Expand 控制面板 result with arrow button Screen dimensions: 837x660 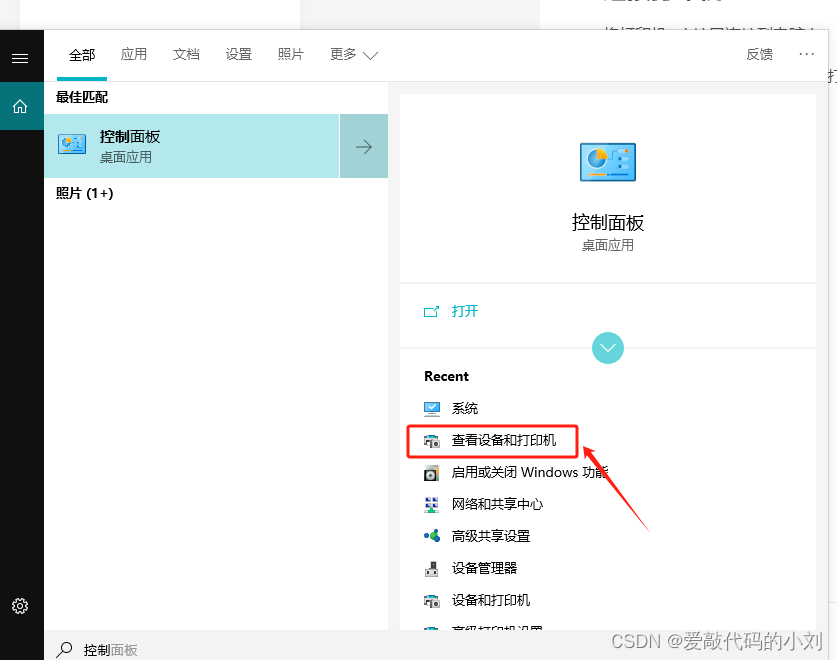[364, 146]
